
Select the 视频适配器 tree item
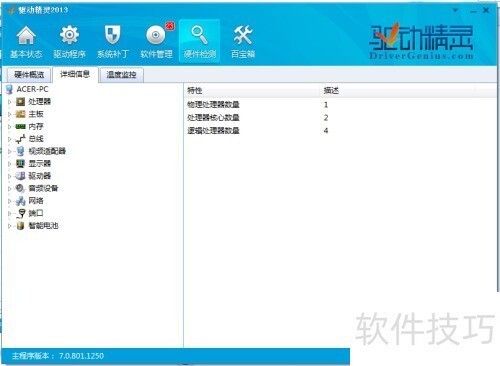click(47, 151)
